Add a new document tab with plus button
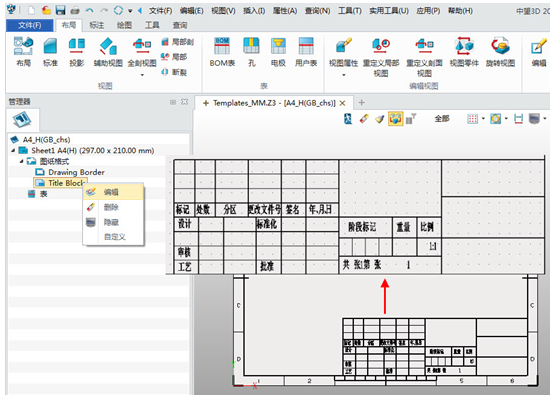Image resolution: width=550 pixels, height=400 pixels. [x=361, y=103]
